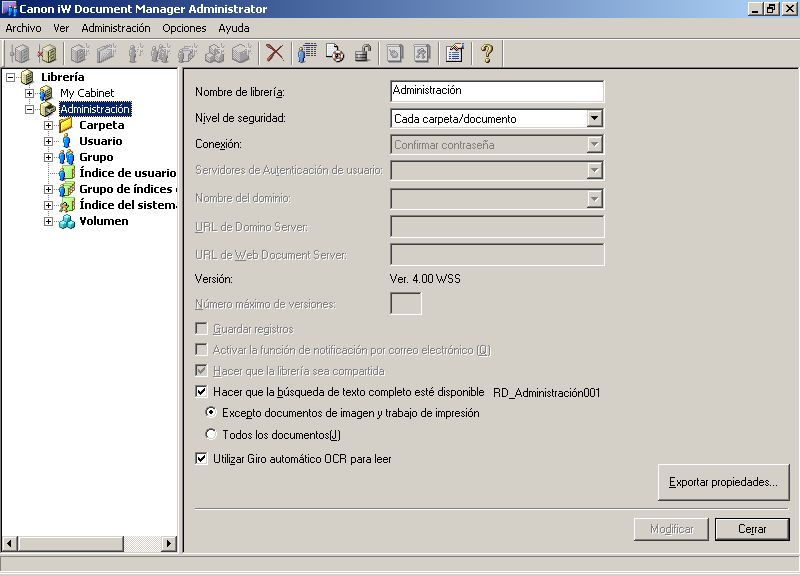Click tree scrollbar right arrow
Image resolution: width=800 pixels, height=576 pixels.
click(x=169, y=544)
